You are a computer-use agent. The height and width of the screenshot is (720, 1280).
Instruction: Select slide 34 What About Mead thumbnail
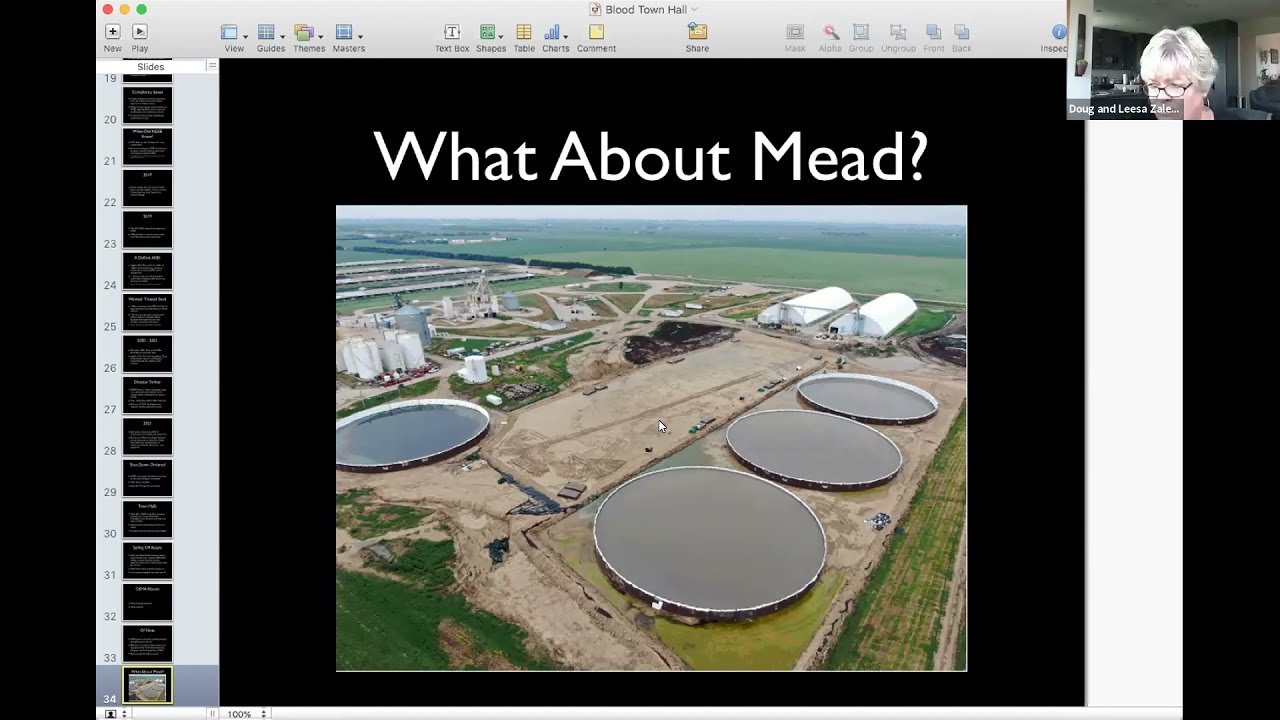pos(148,686)
